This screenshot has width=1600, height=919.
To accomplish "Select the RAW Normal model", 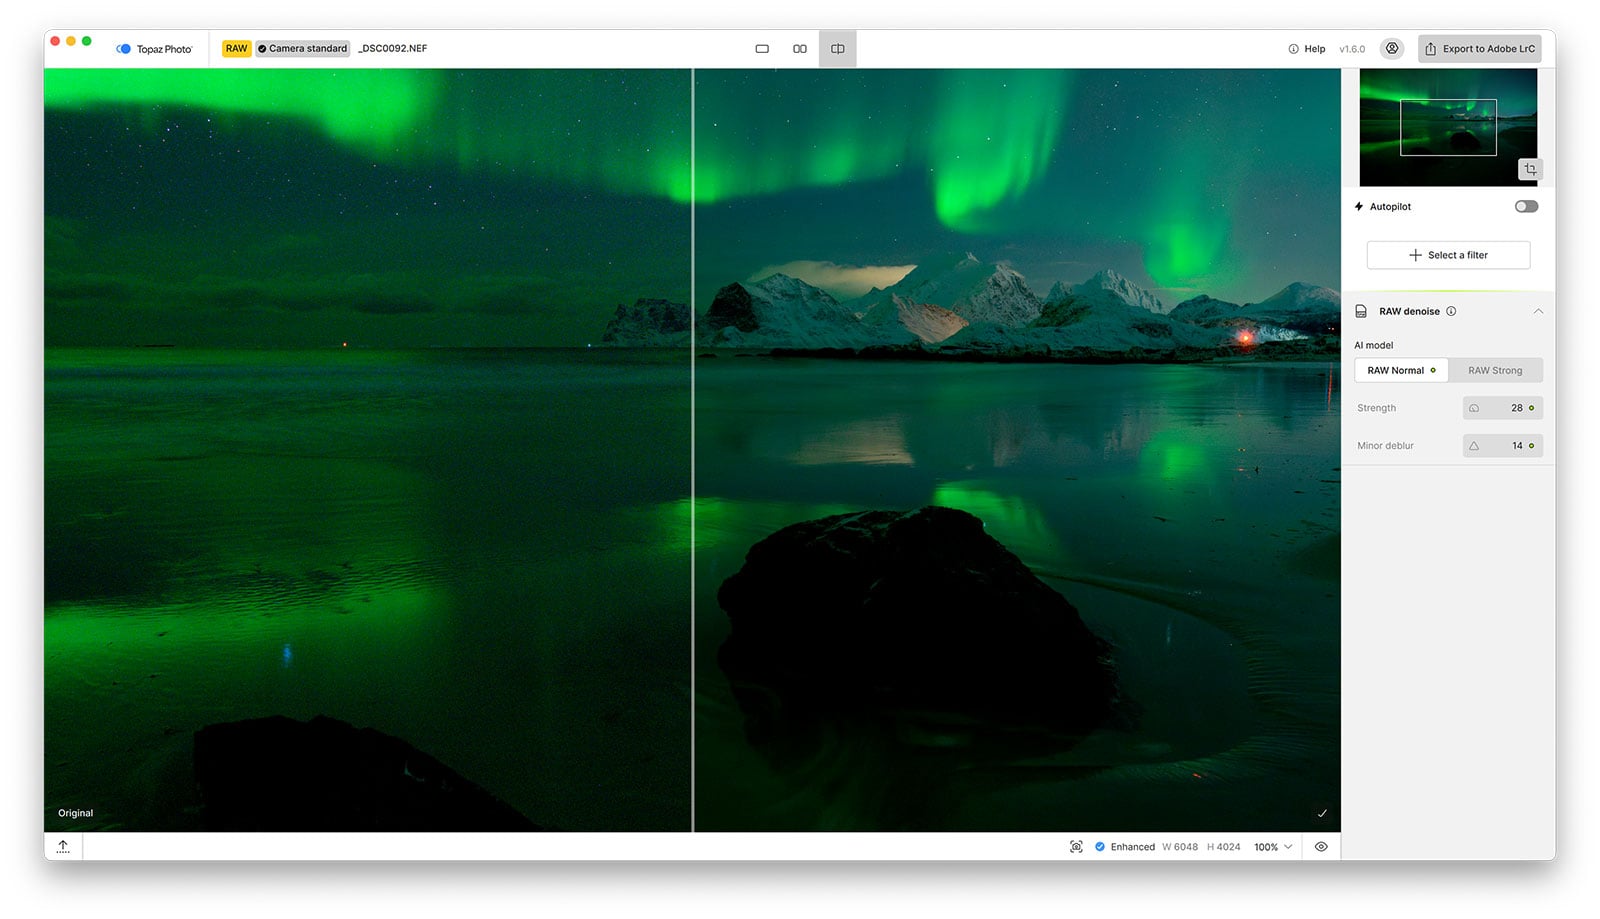I will point(1401,370).
